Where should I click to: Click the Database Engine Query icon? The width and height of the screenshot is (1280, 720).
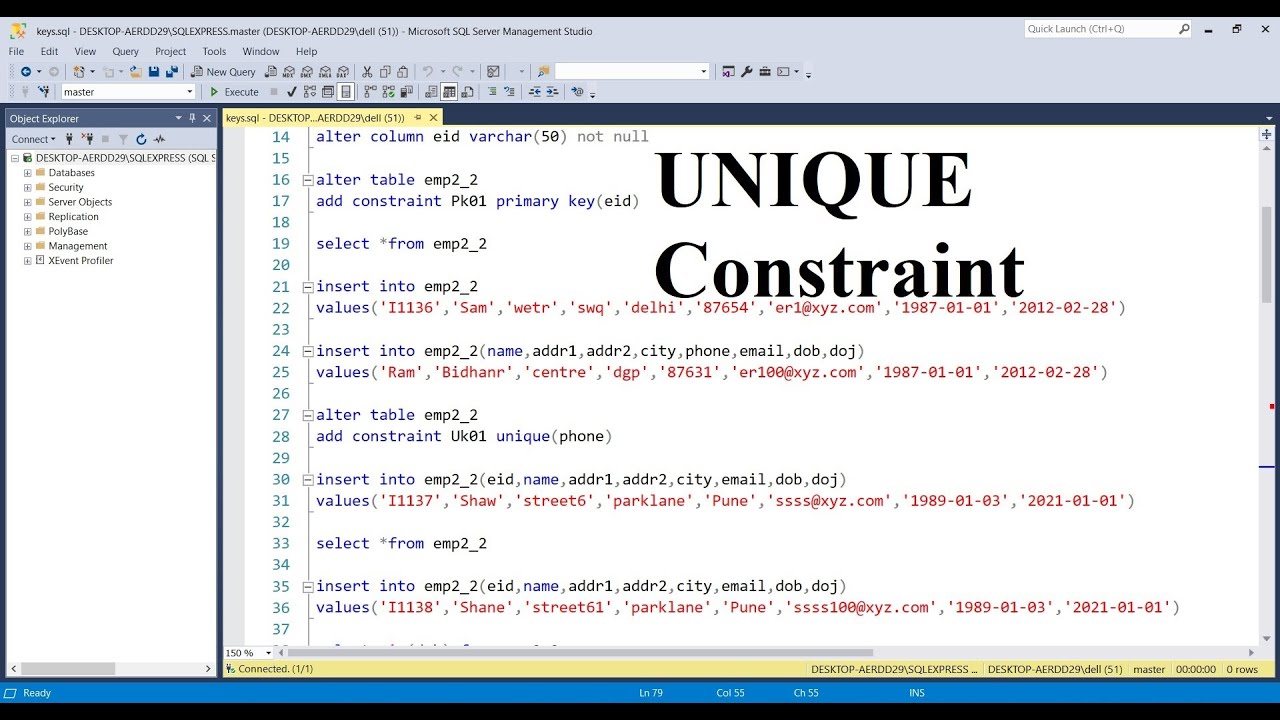[271, 72]
